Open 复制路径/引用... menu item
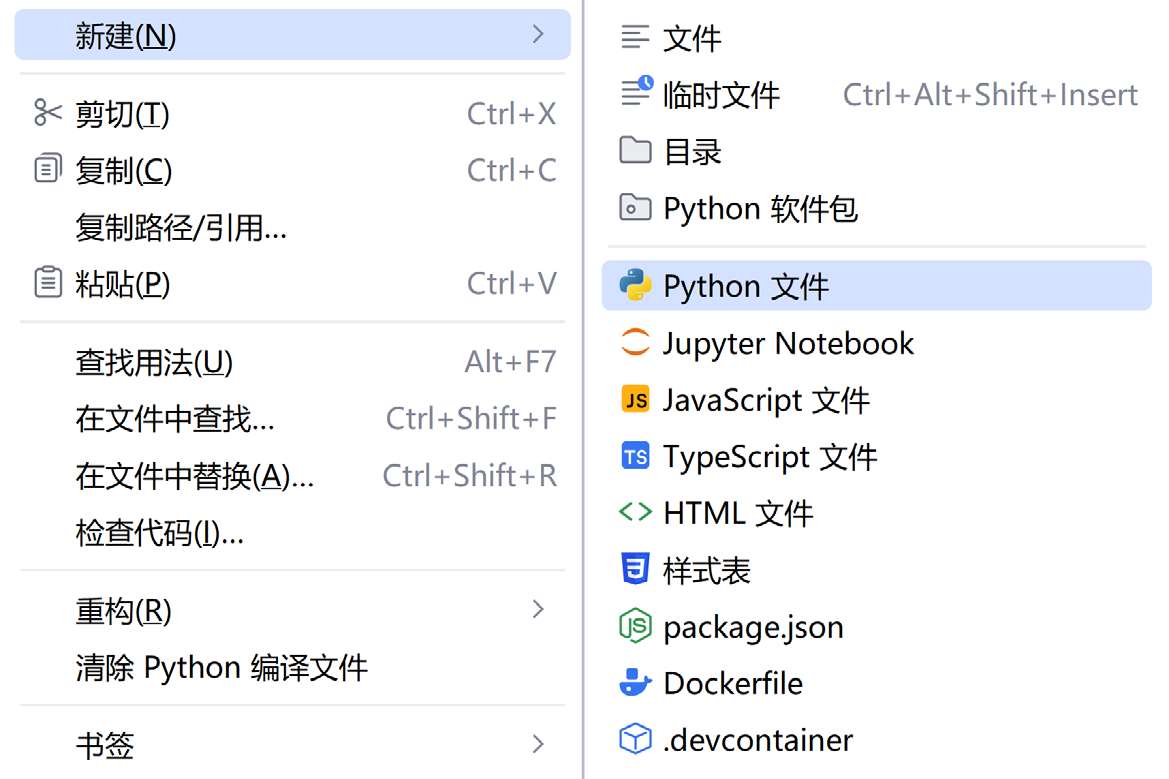 (x=181, y=228)
